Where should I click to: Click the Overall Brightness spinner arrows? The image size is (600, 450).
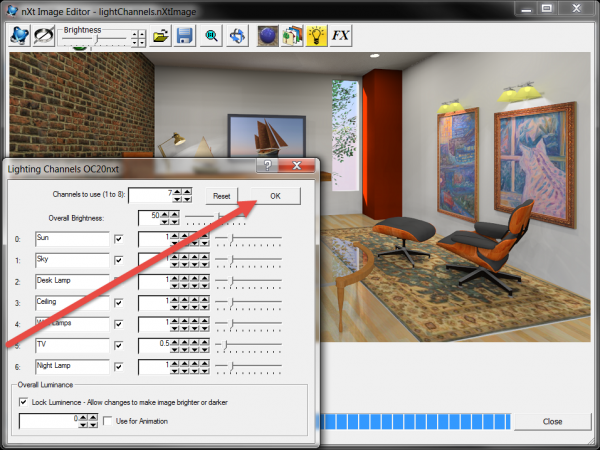click(169, 218)
